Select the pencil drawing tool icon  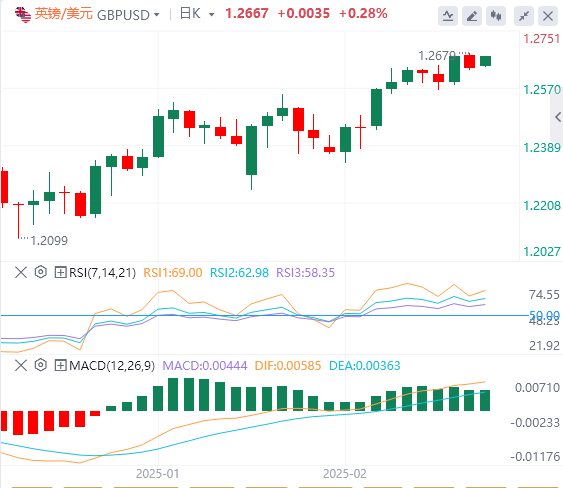tap(472, 16)
